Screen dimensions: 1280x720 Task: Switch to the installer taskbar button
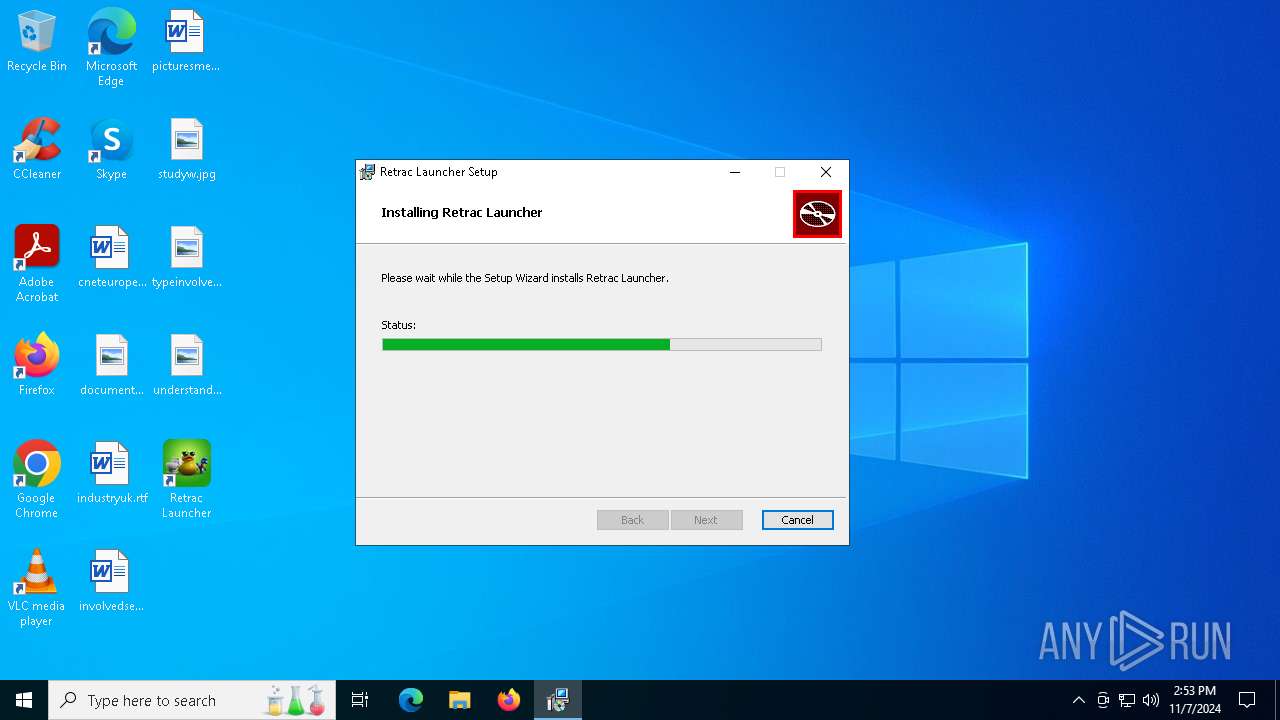pos(558,700)
